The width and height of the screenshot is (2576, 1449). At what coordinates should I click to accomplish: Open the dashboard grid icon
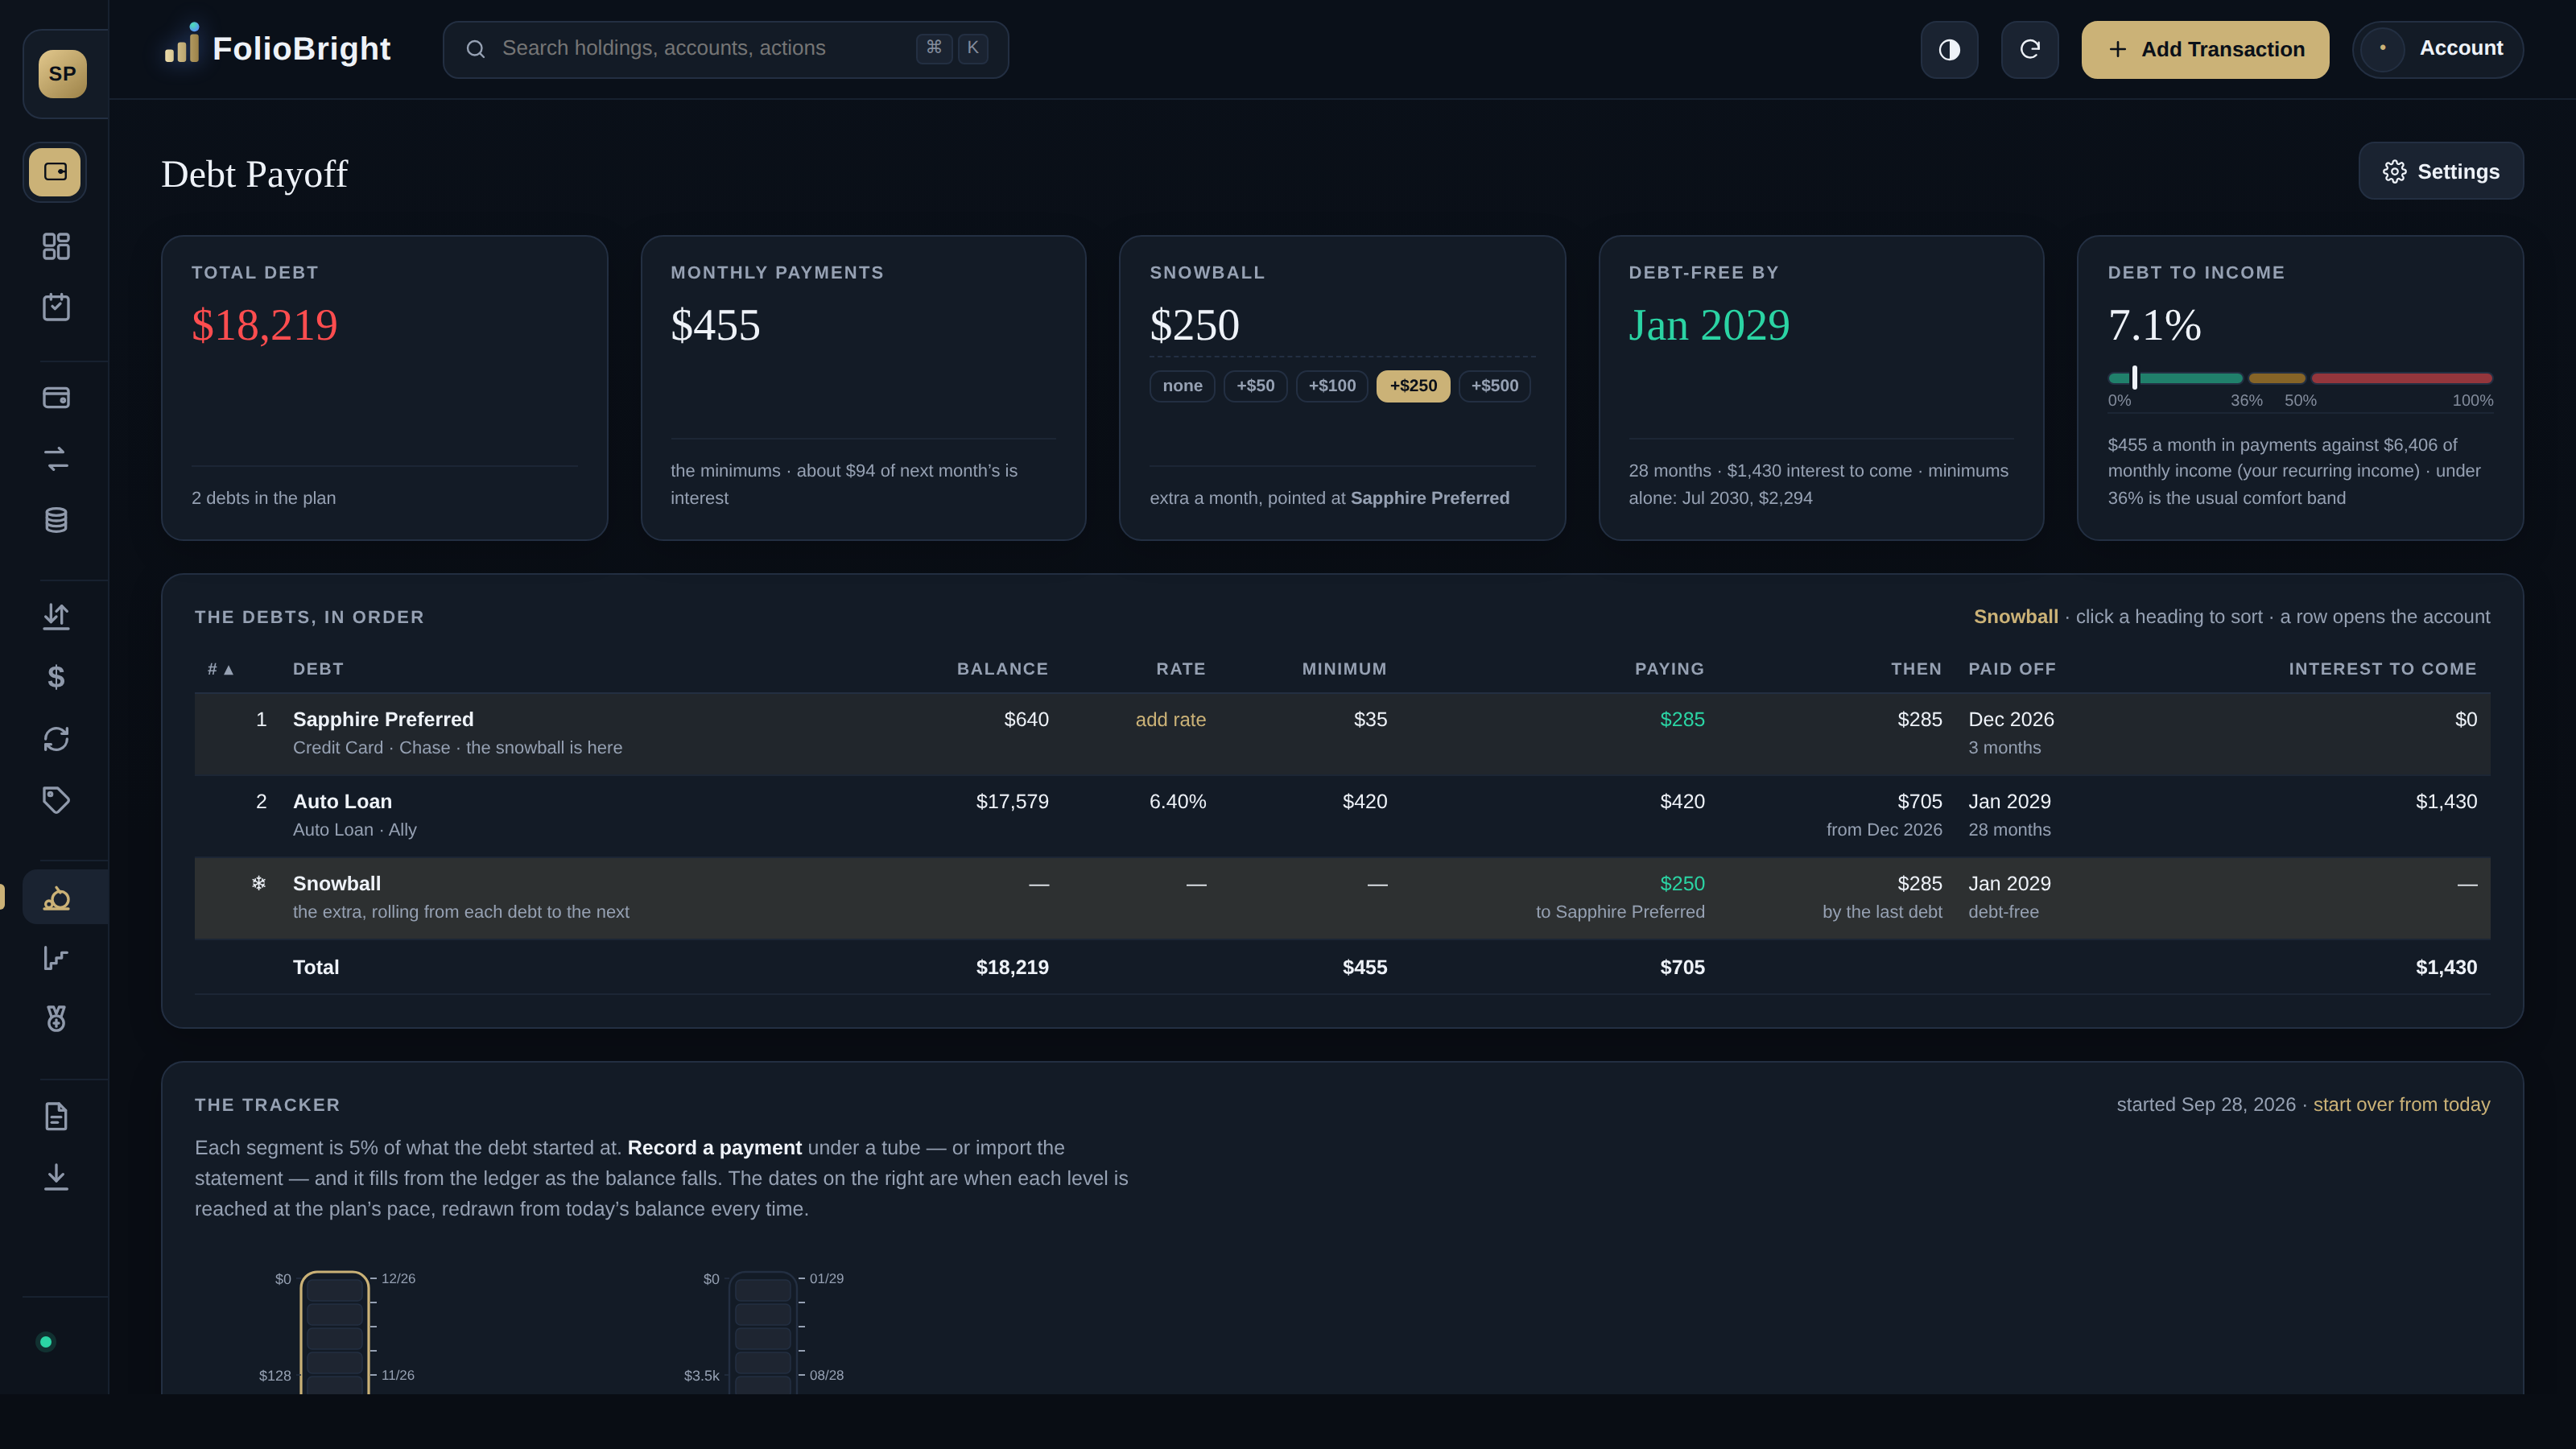tap(56, 246)
